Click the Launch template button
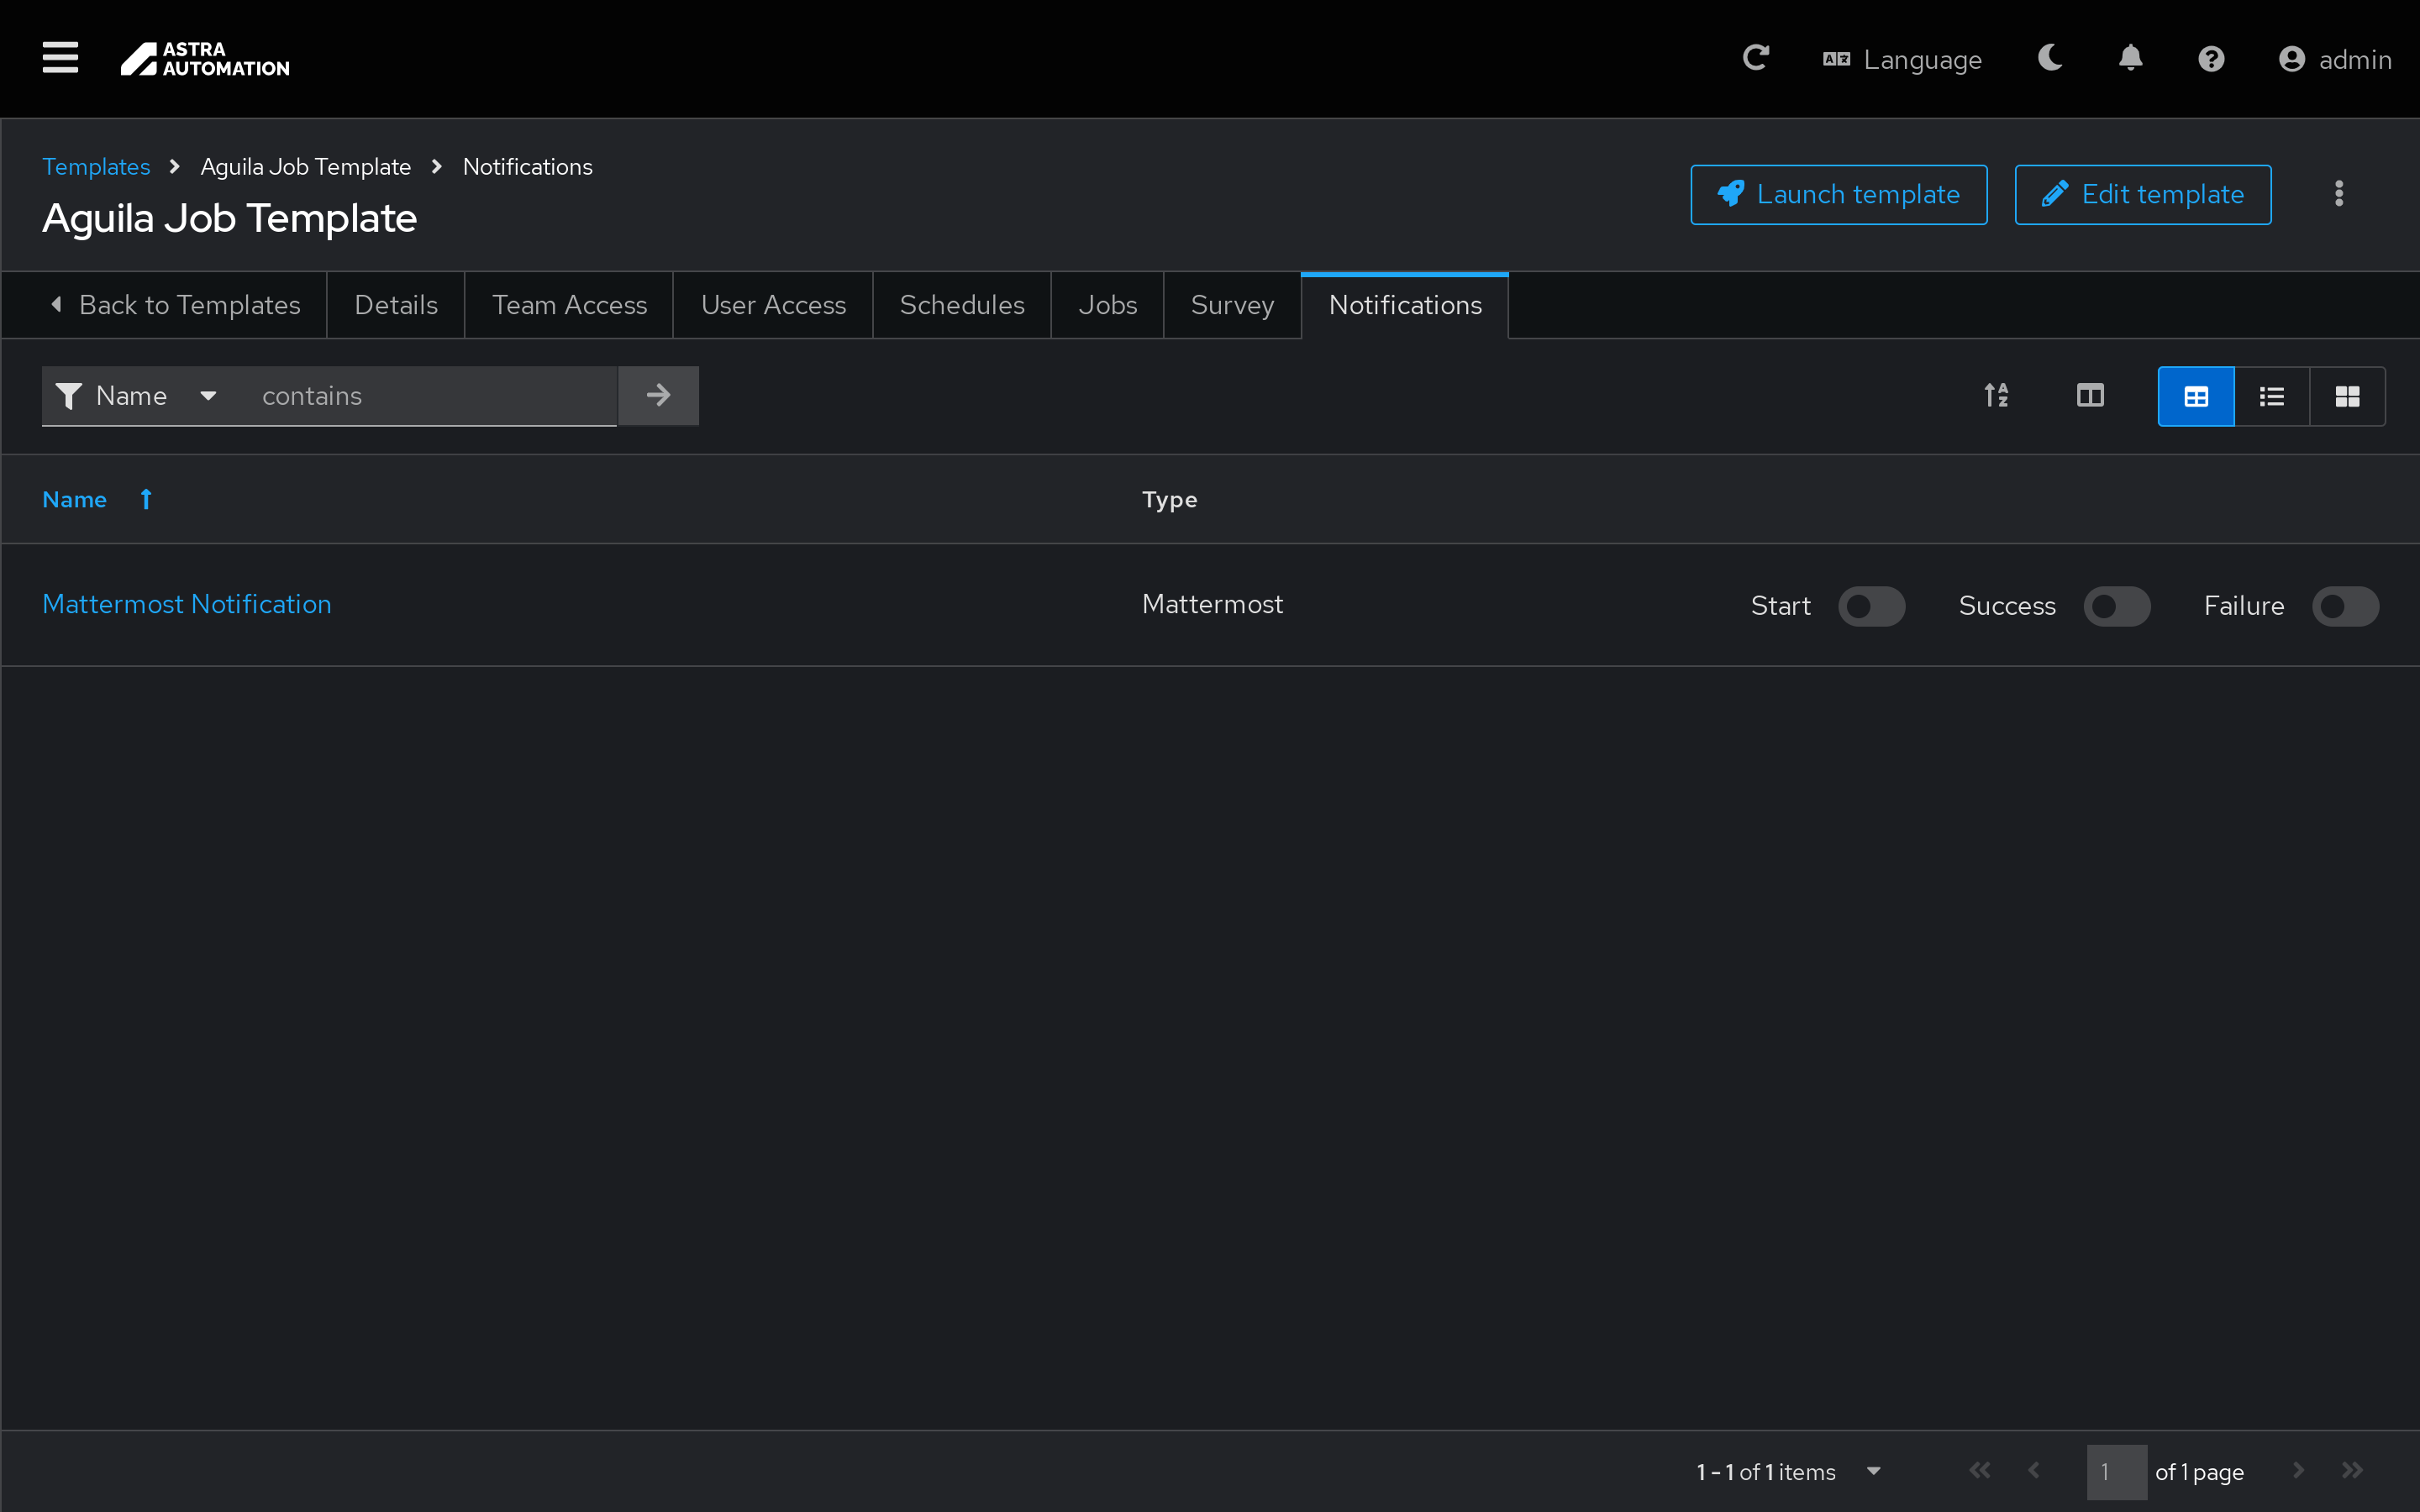The image size is (2420, 1512). [1838, 195]
